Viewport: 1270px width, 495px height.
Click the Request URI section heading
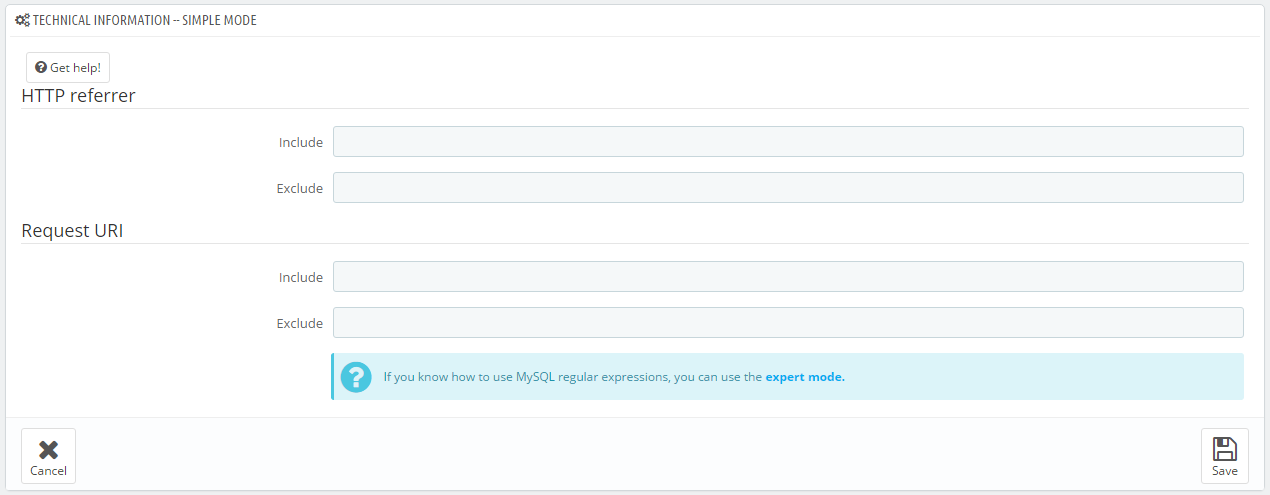(72, 231)
